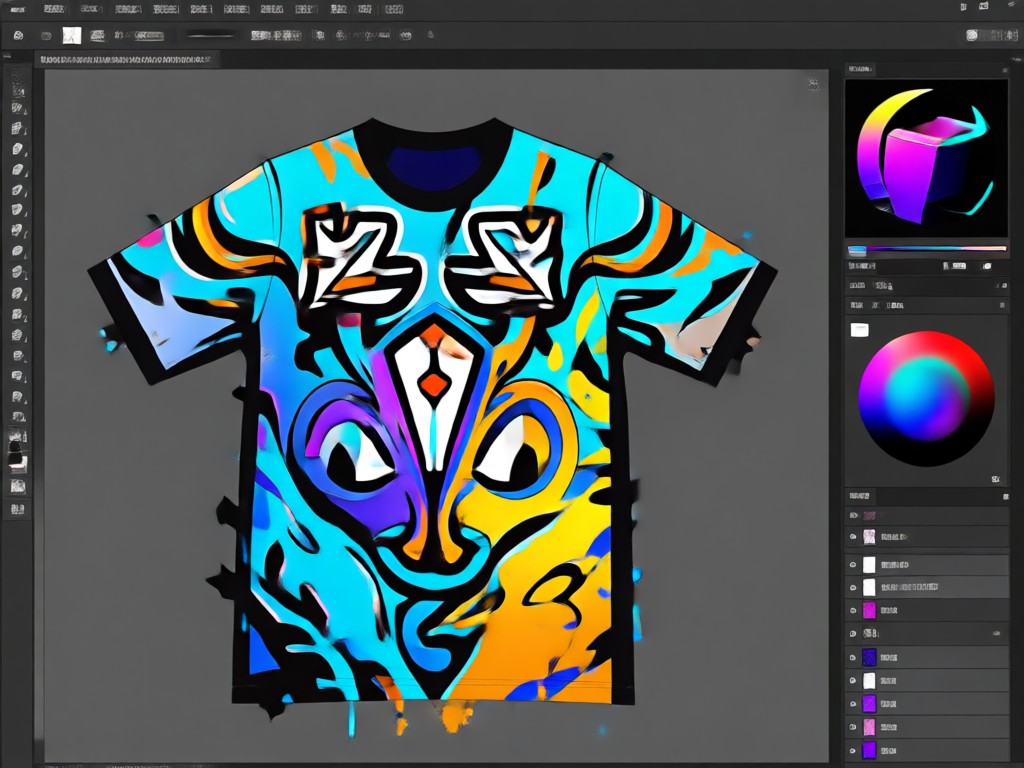The height and width of the screenshot is (768, 1024).
Task: Open the top right-hand panel's menu icon
Action: point(1005,69)
